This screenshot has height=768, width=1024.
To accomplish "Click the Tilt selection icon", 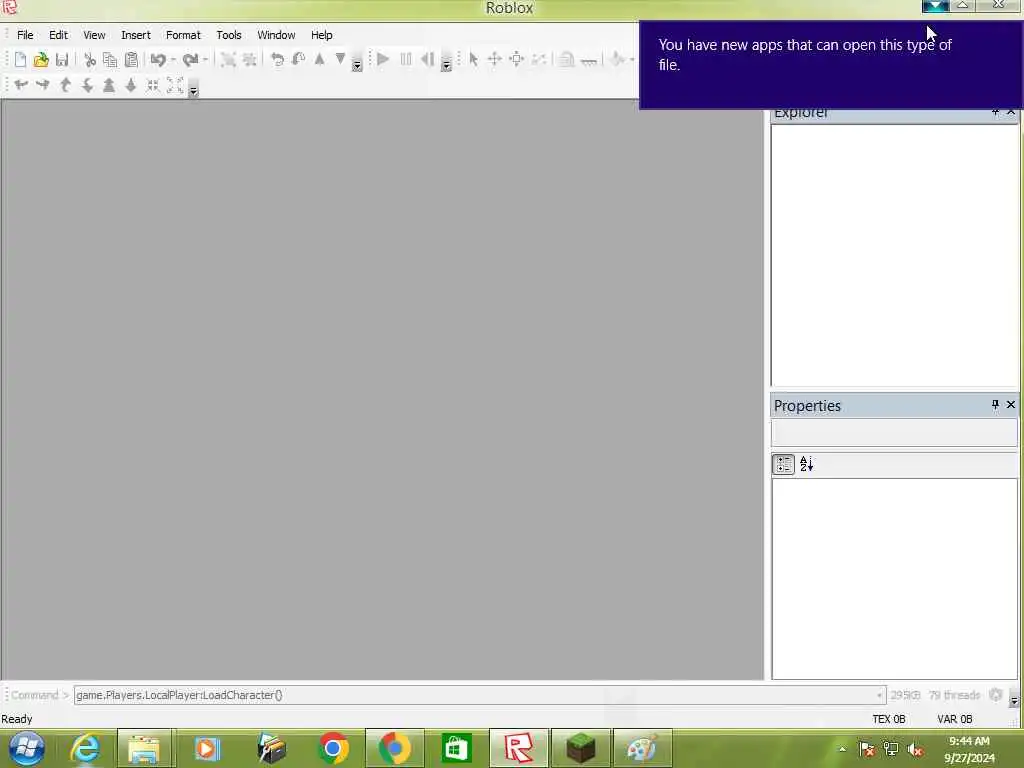I will 298,60.
